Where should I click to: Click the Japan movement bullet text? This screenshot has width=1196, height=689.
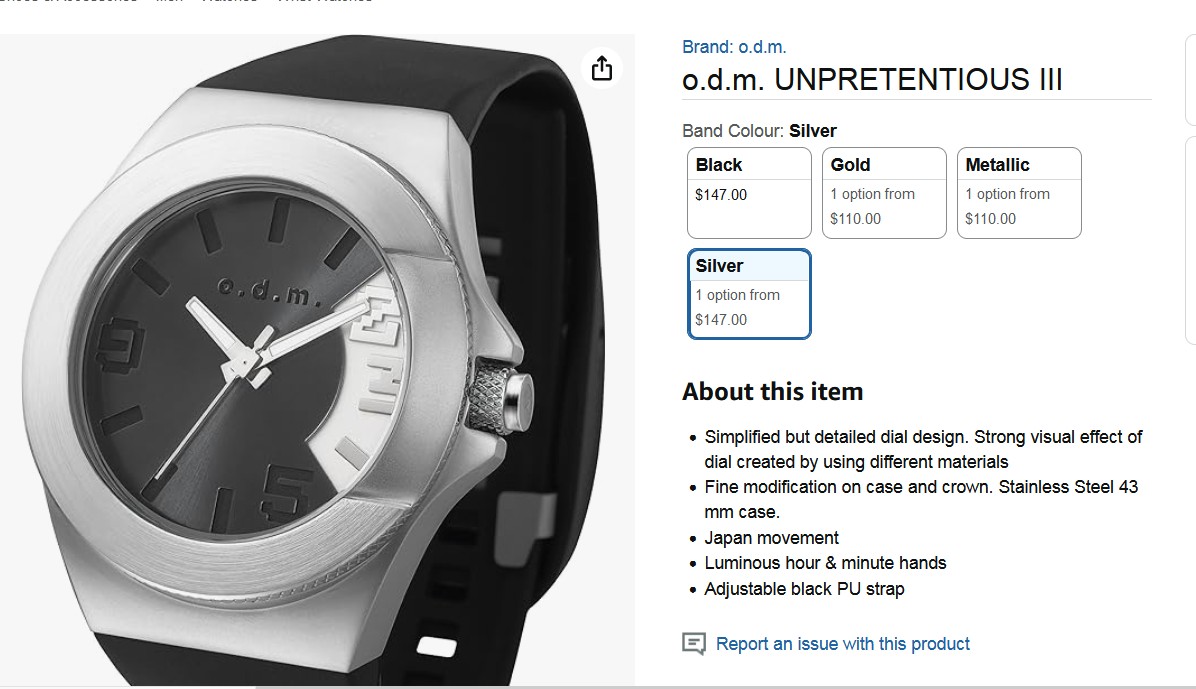coord(771,538)
